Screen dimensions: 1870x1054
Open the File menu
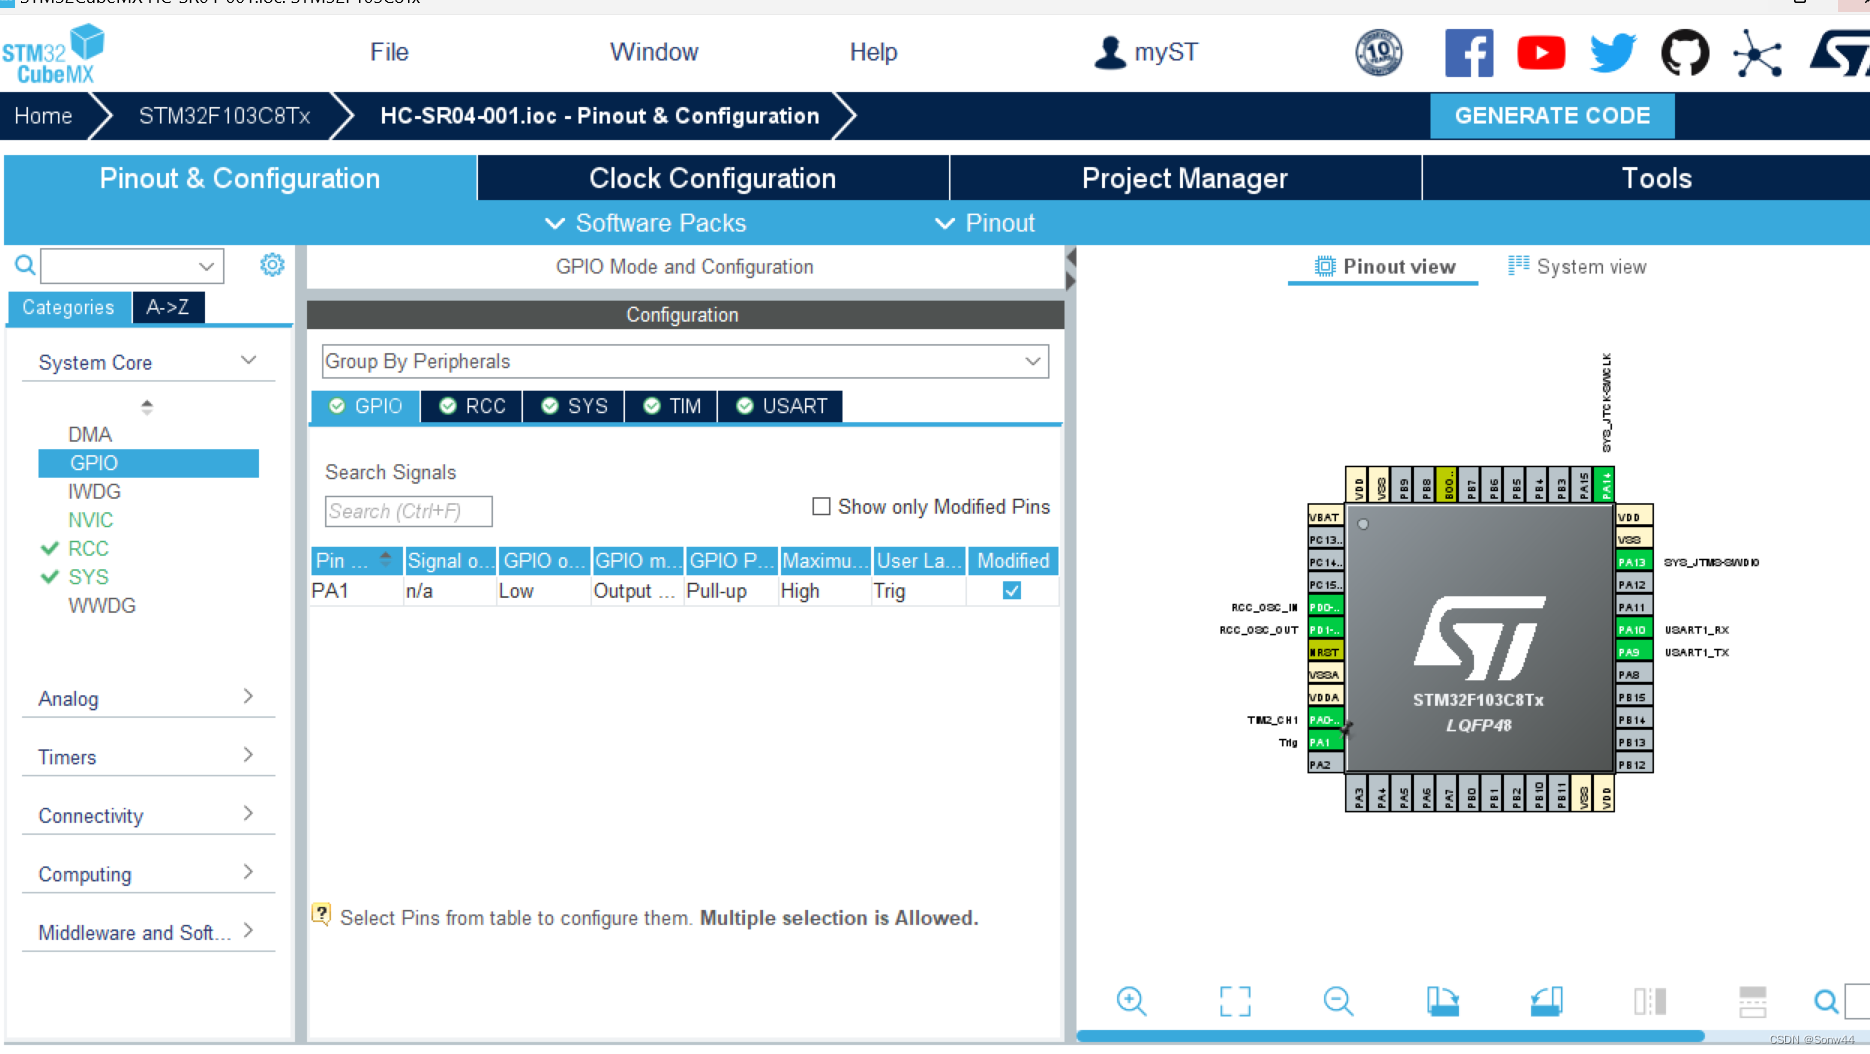389,52
